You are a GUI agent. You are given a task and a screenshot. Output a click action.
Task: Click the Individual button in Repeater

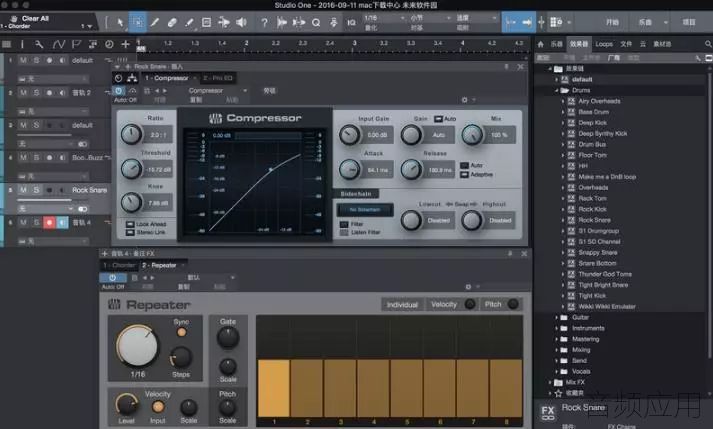[x=402, y=305]
